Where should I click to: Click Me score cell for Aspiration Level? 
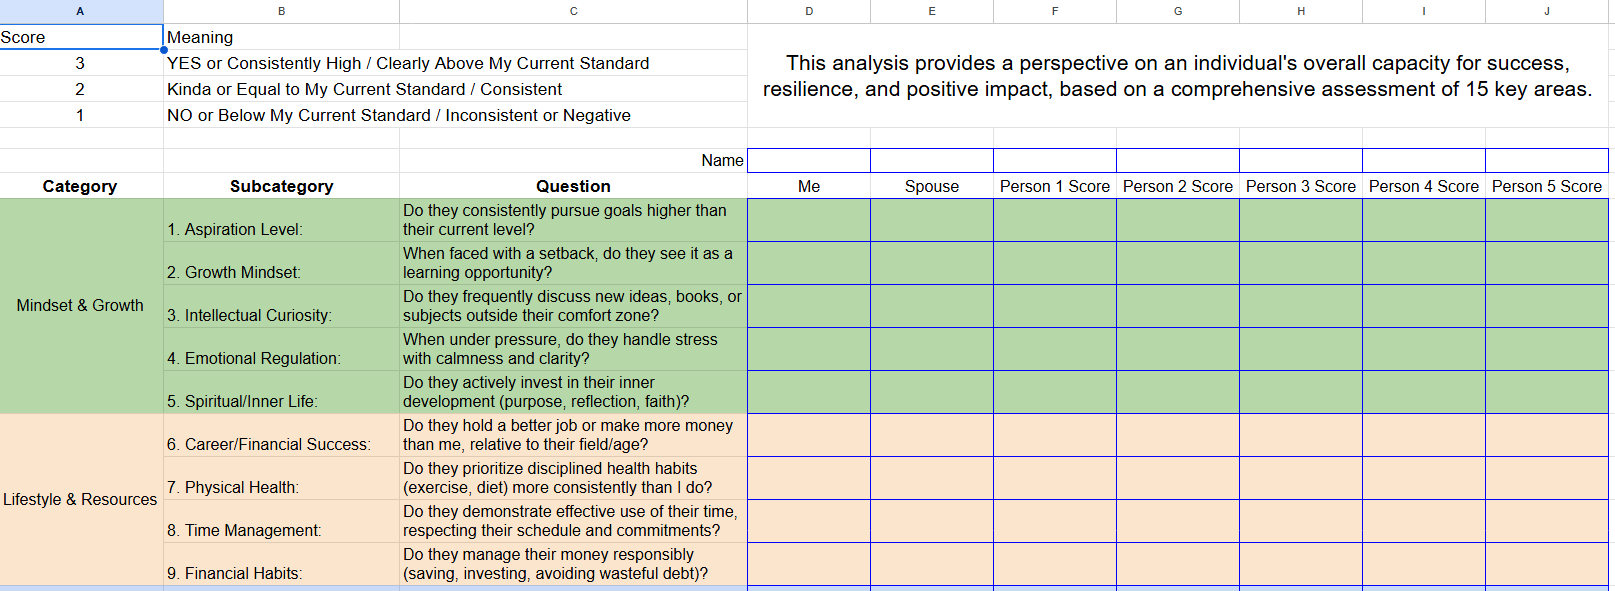coord(808,220)
